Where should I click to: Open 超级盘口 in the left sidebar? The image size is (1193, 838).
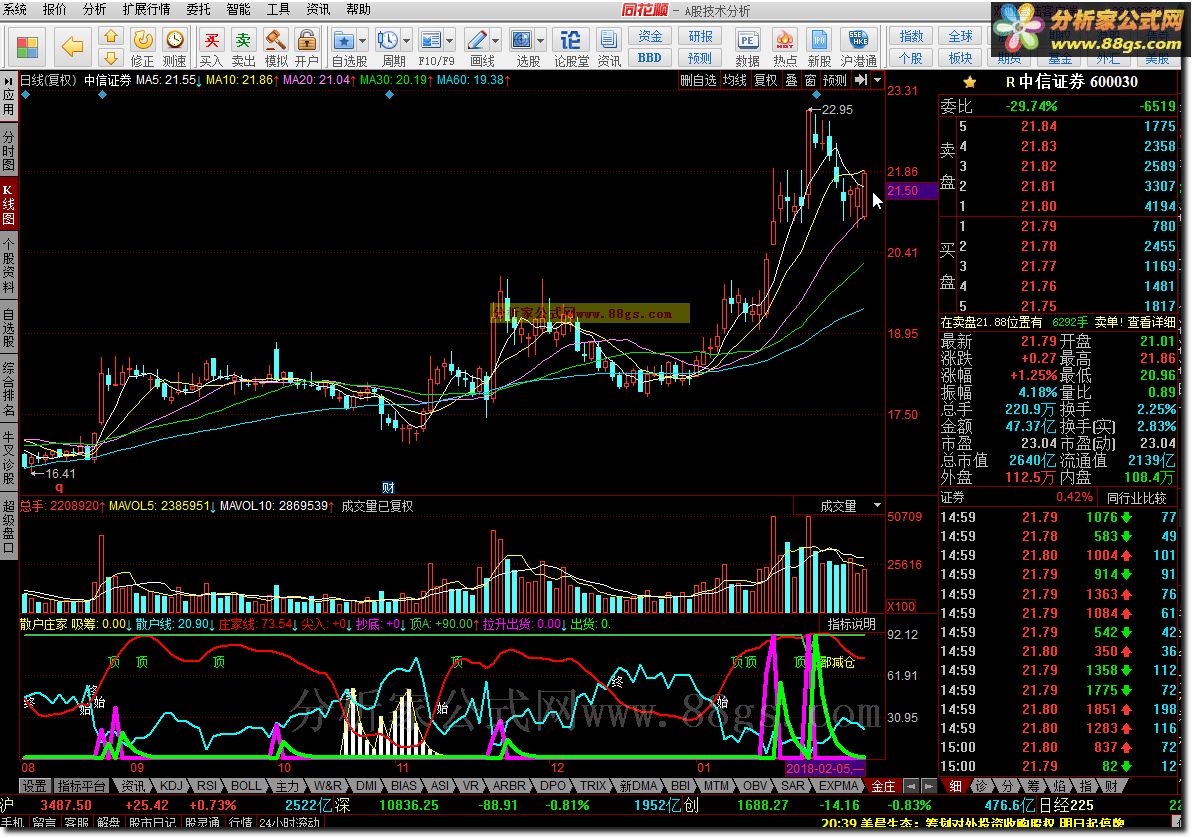8,527
